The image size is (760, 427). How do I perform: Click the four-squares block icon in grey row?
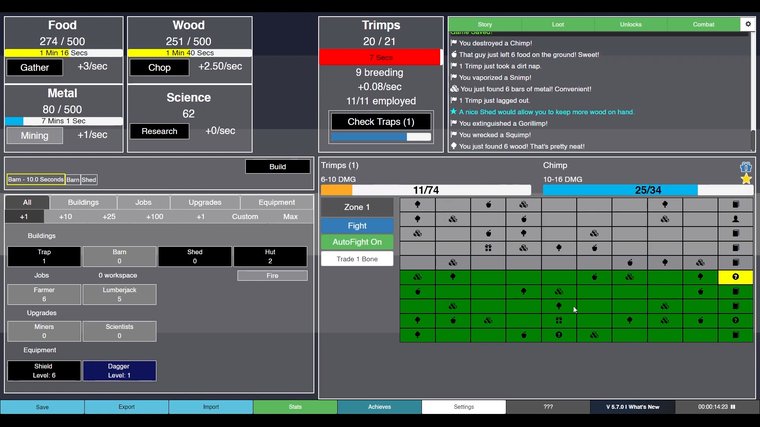coord(488,248)
